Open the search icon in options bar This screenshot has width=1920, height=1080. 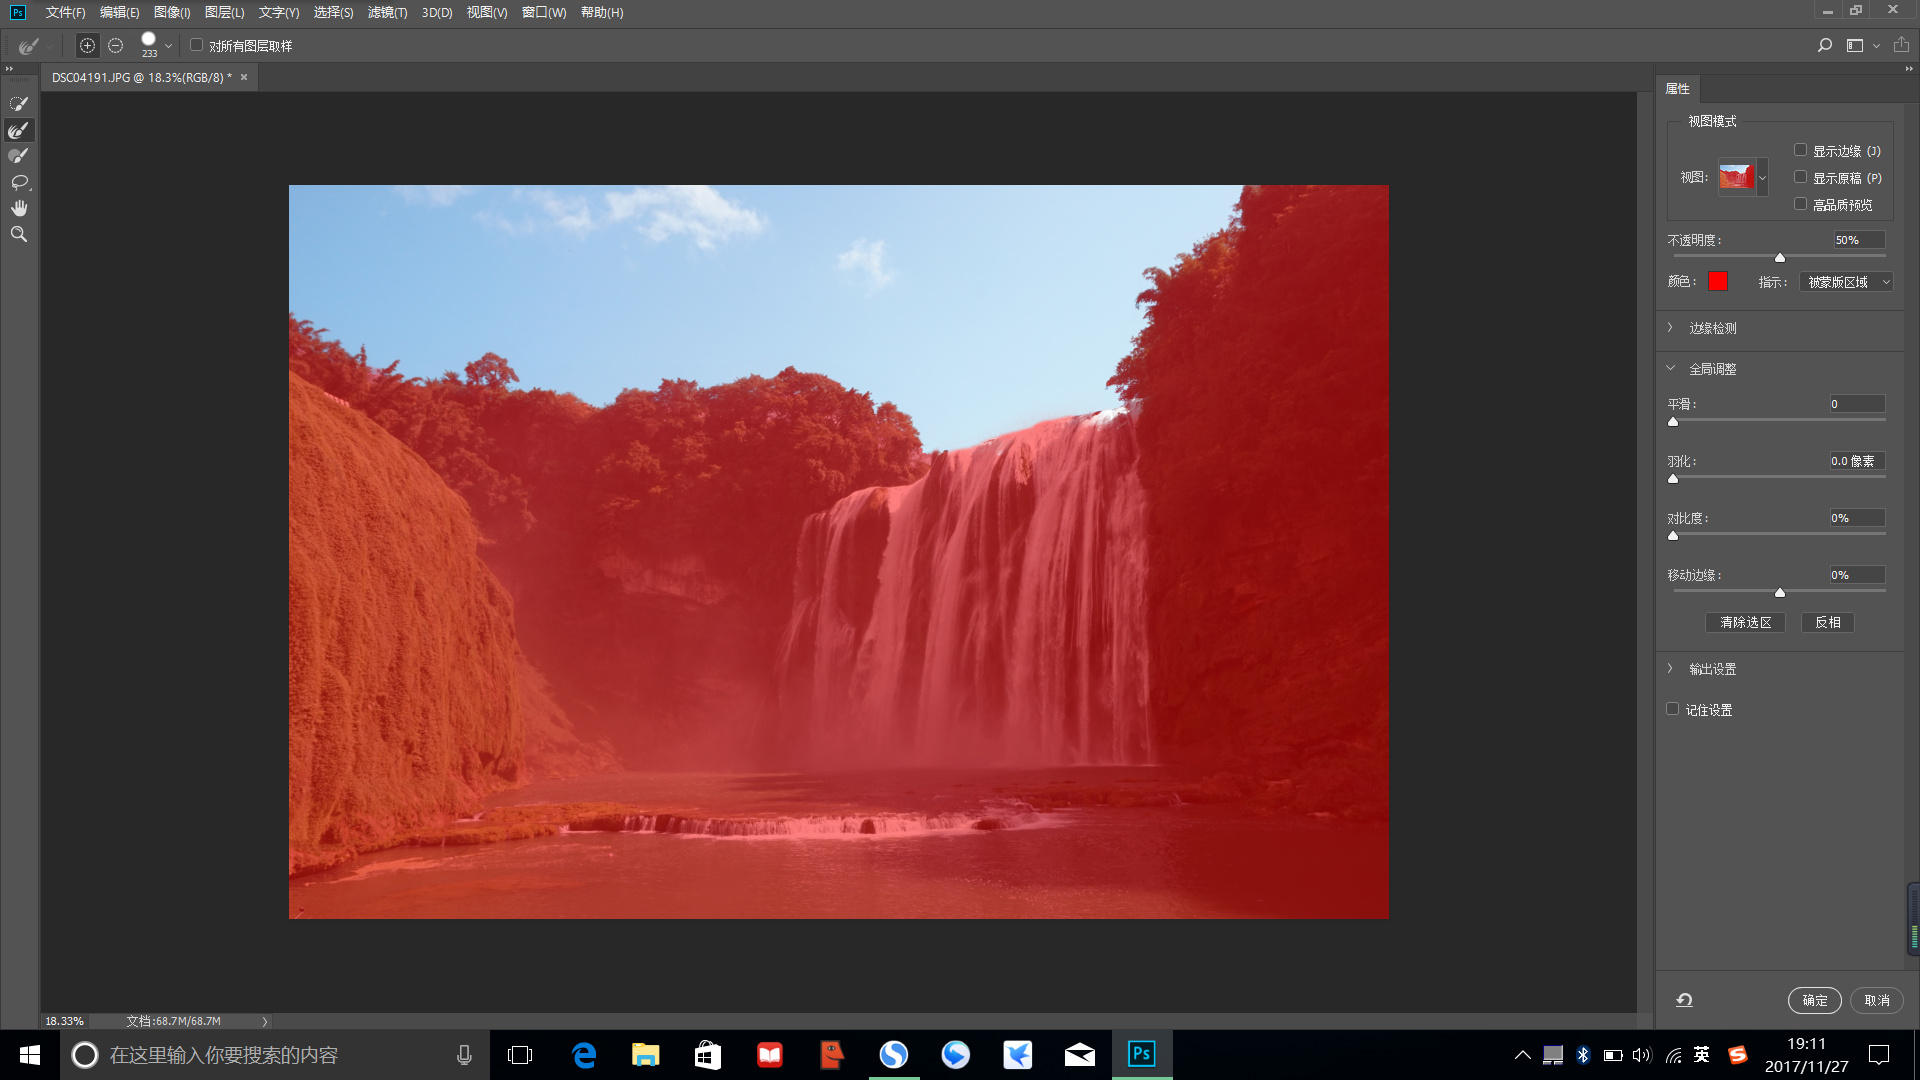click(1824, 46)
